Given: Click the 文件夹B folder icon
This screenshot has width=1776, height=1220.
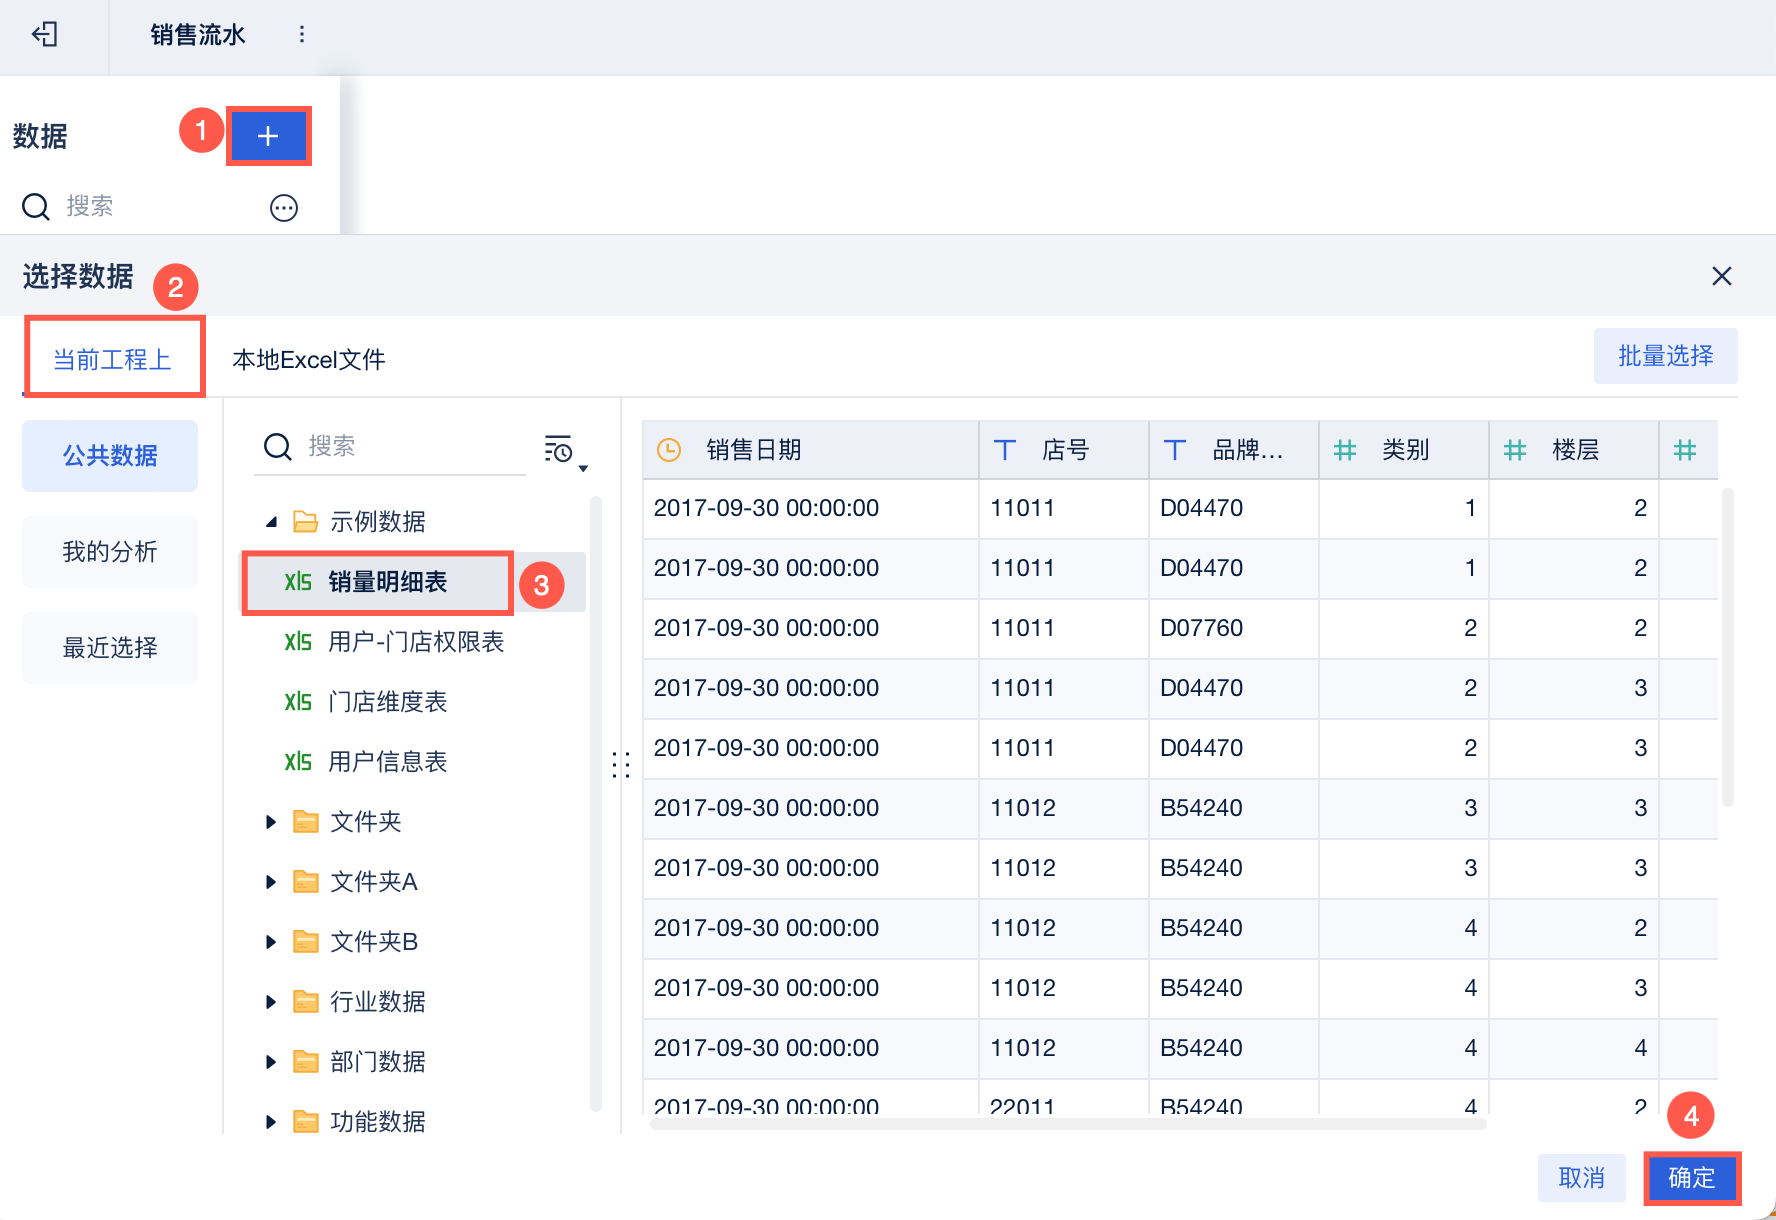Looking at the screenshot, I should coord(305,941).
